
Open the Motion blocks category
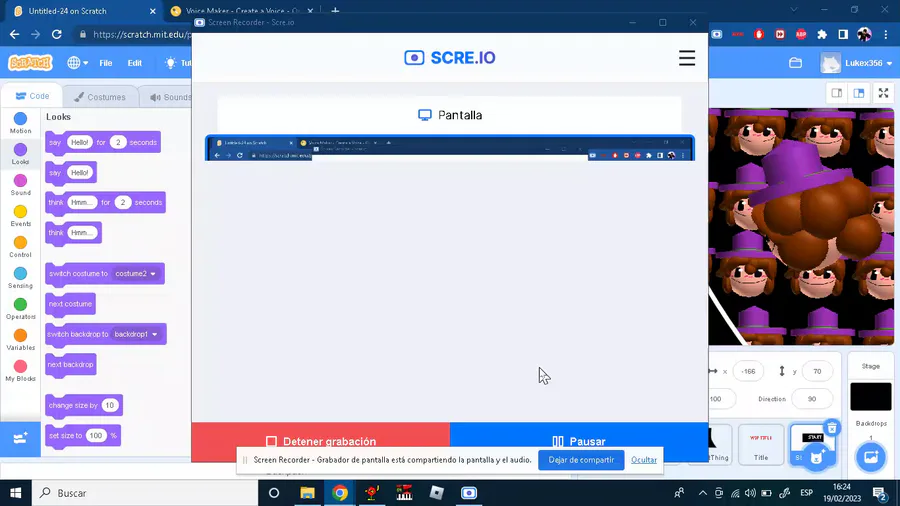20,123
